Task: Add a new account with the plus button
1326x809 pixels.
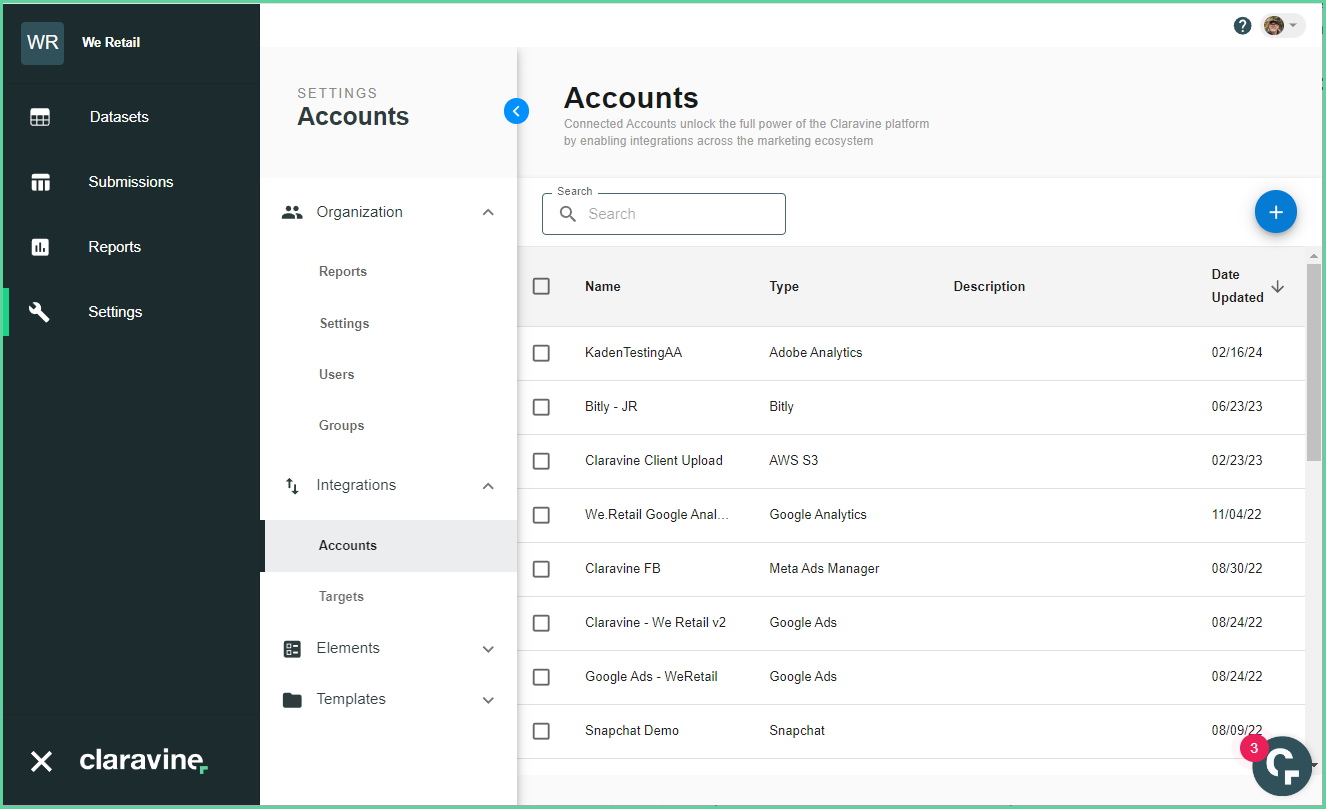Action: click(x=1276, y=212)
